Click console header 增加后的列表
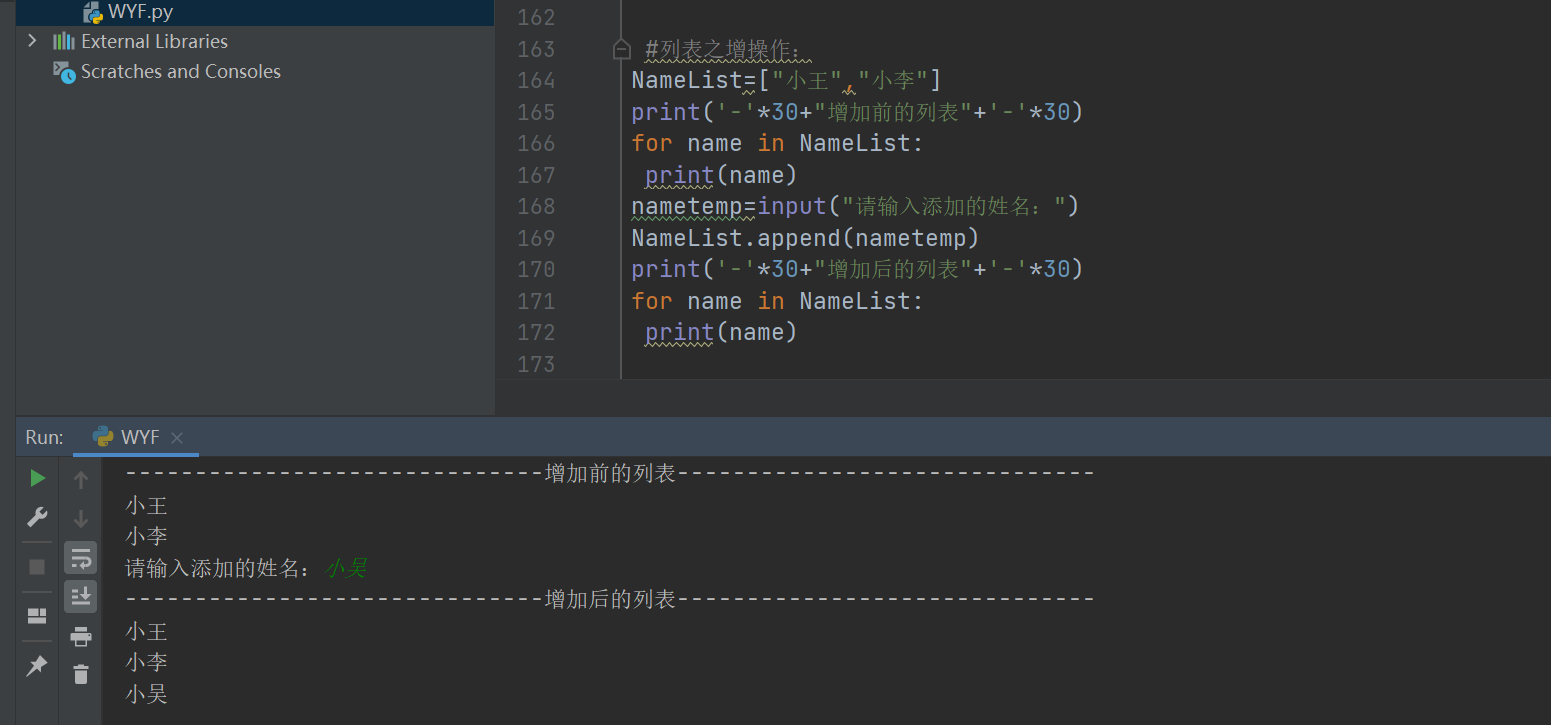The image size is (1551, 725). [x=610, y=599]
